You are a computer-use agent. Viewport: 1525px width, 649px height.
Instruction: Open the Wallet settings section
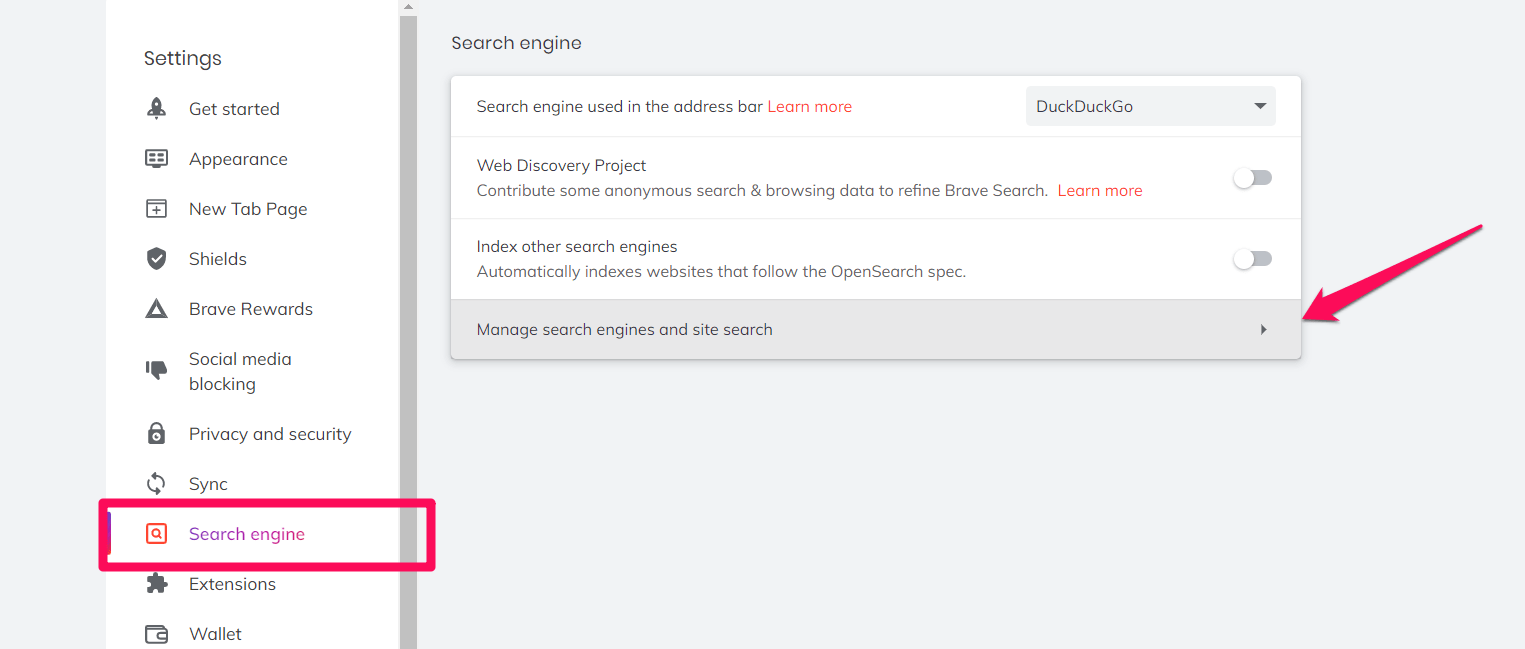click(215, 634)
